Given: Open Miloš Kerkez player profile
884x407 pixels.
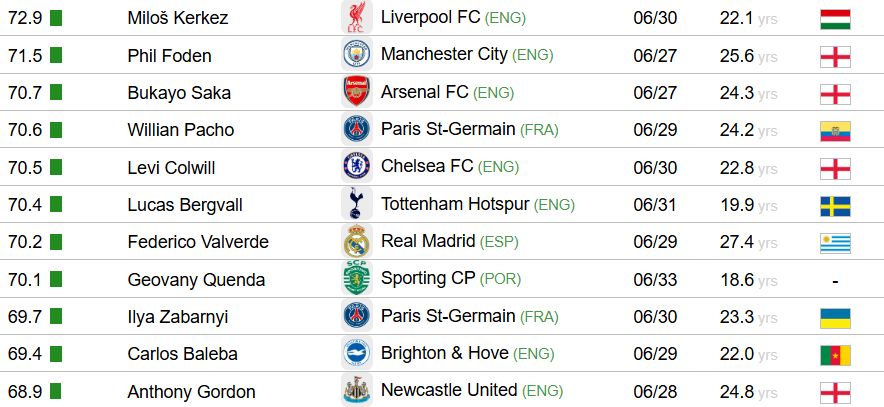Looking at the screenshot, I should (178, 19).
